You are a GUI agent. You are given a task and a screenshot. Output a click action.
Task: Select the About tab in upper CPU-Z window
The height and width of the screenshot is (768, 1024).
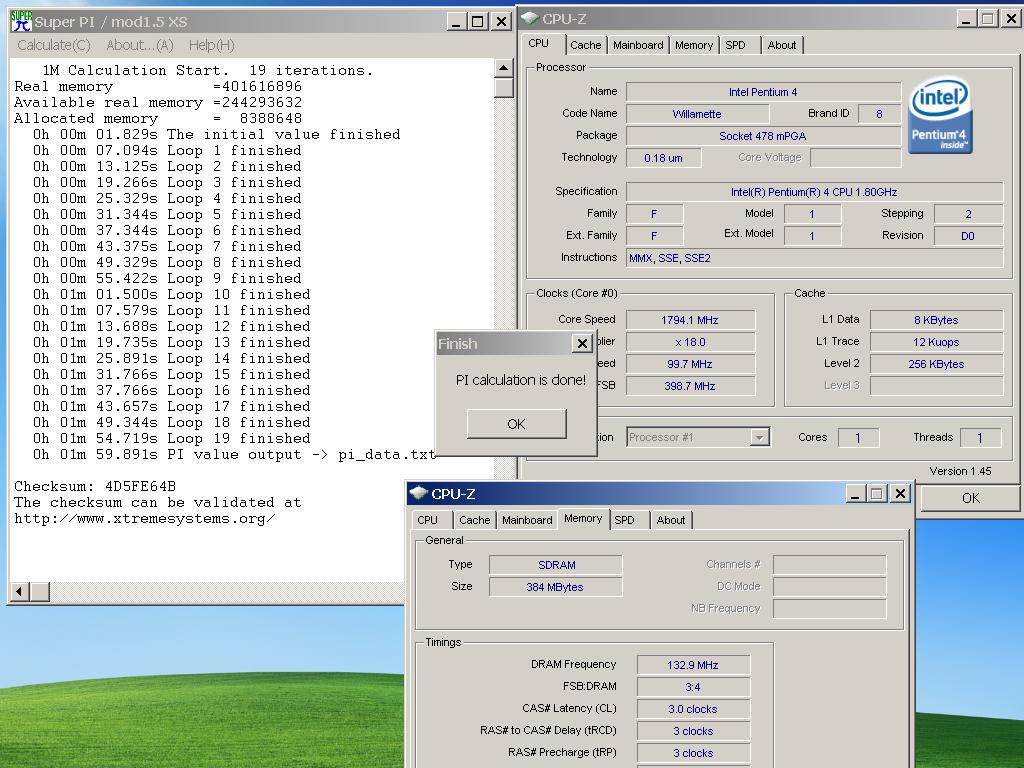[x=782, y=45]
